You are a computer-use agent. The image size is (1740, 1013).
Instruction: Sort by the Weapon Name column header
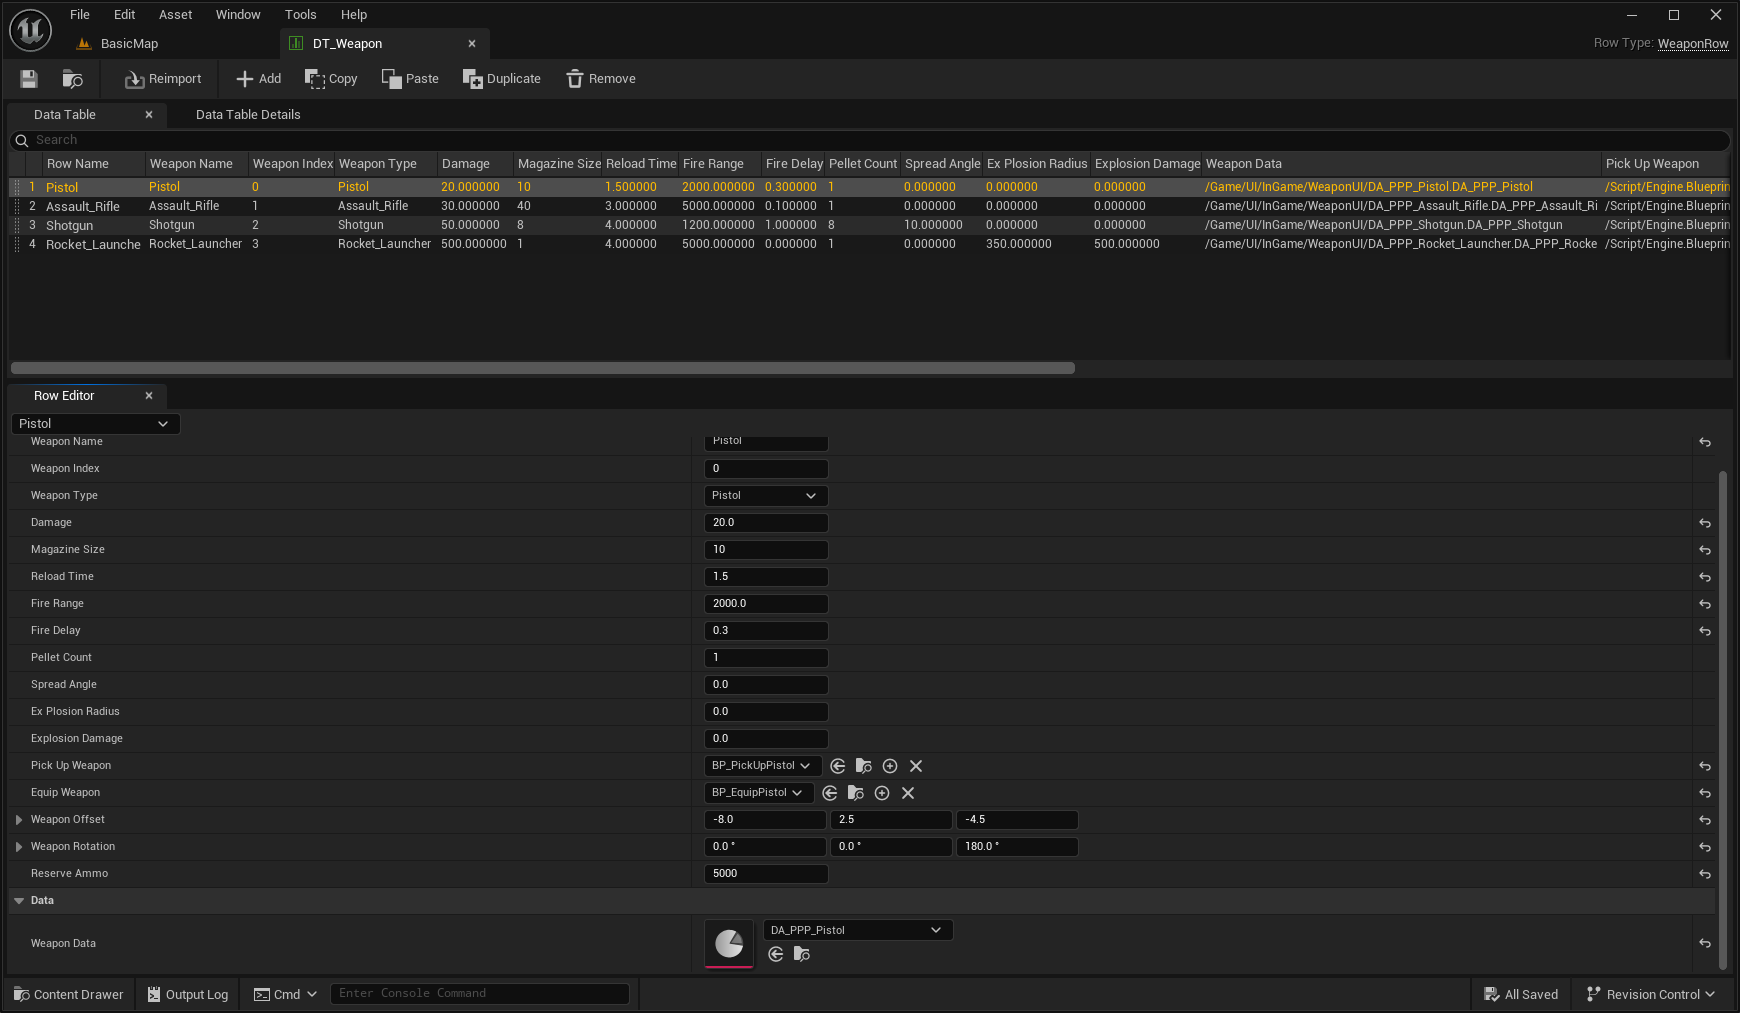pyautogui.click(x=197, y=164)
